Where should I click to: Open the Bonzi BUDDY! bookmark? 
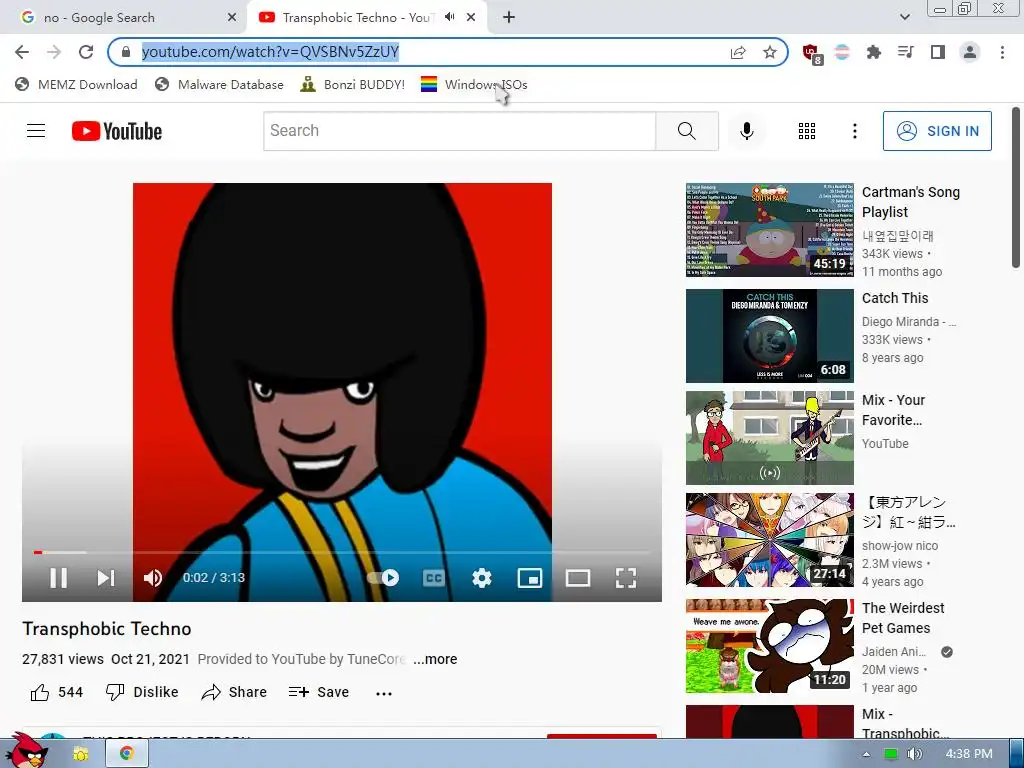tap(353, 85)
